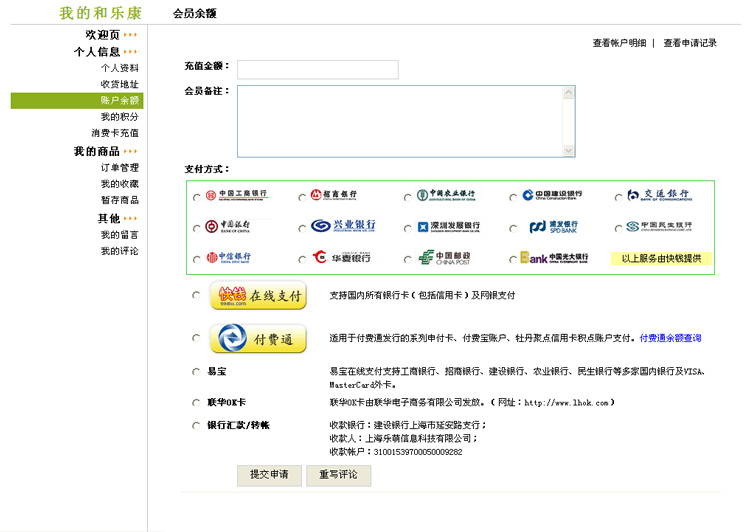The image size is (750, 532).
Task: Open 欢迎页 in the sidebar
Action: pyautogui.click(x=102, y=35)
